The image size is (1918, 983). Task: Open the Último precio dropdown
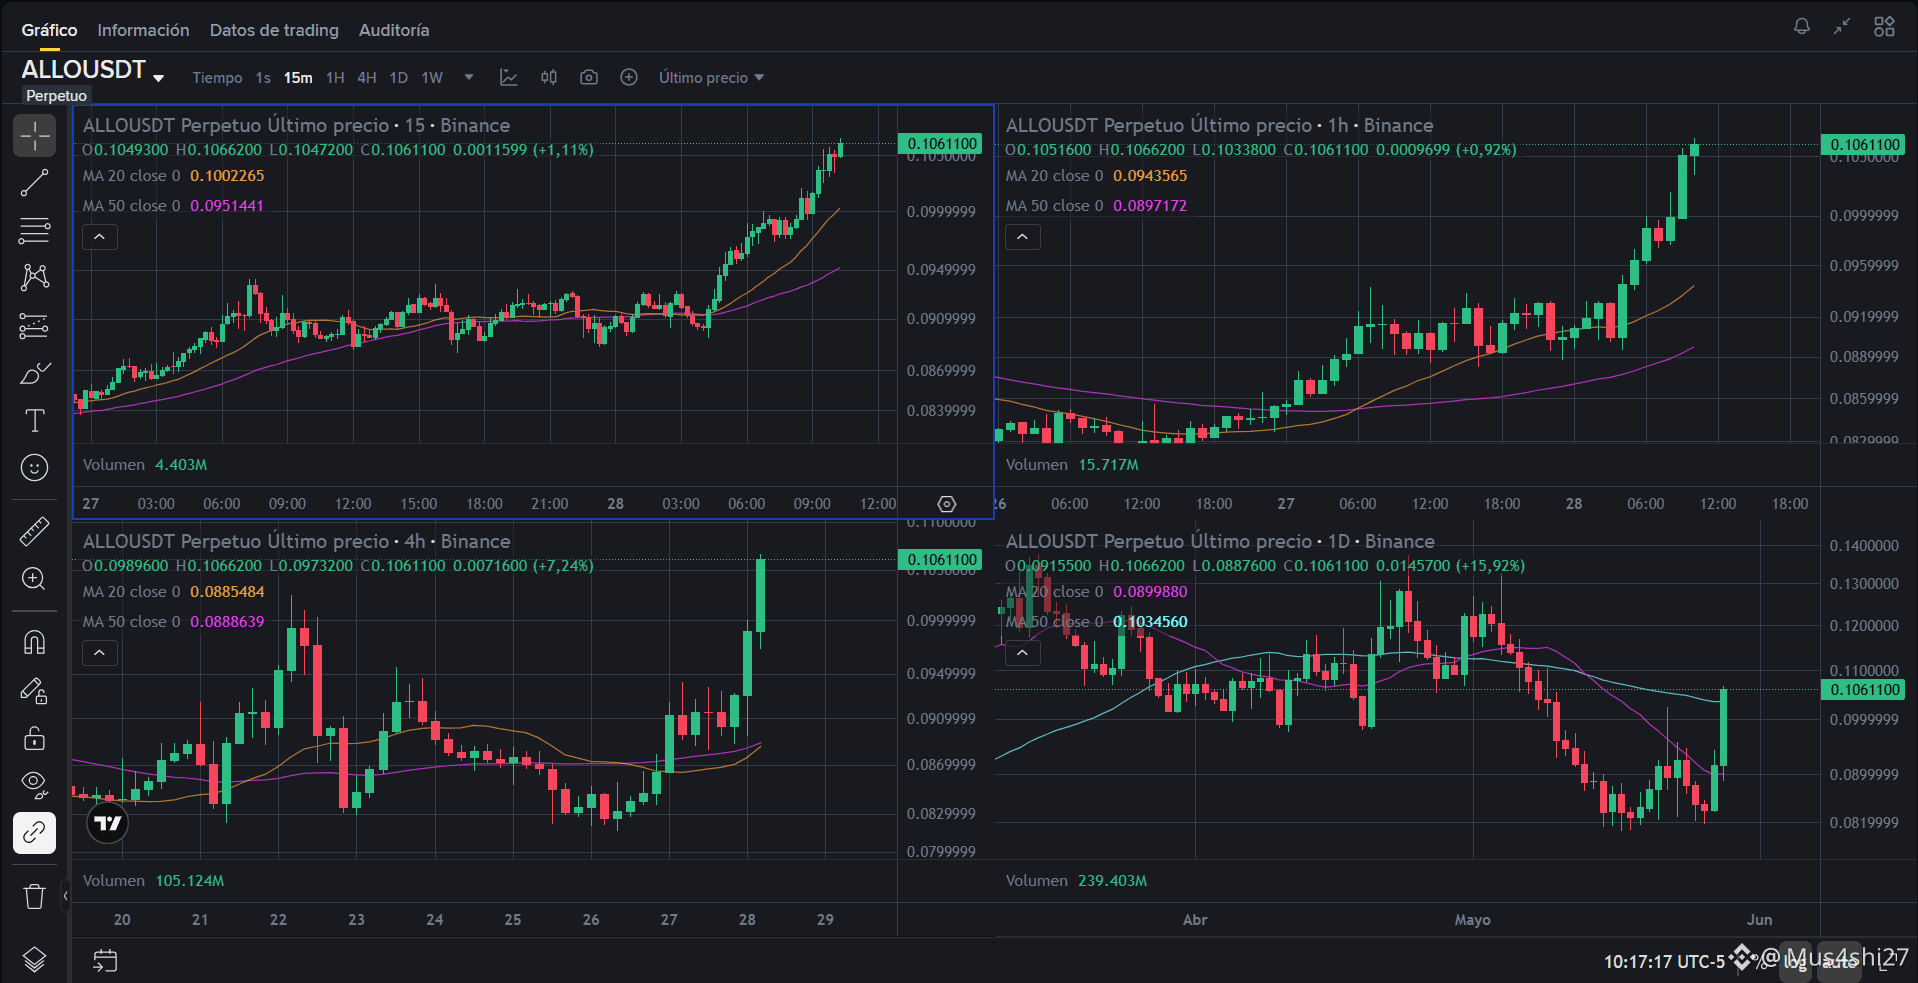(x=711, y=77)
